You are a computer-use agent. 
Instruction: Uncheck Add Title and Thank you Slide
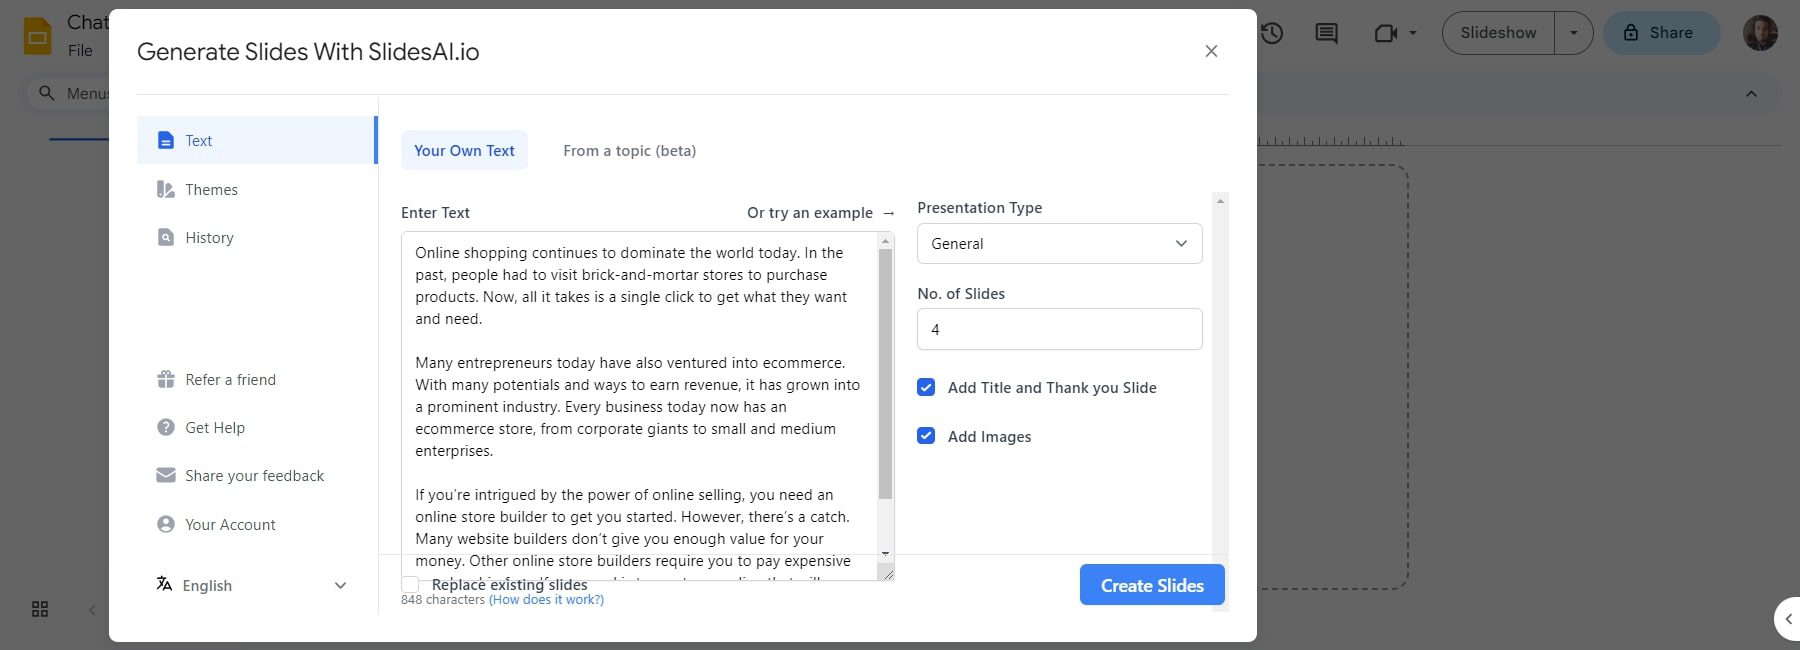(x=926, y=387)
